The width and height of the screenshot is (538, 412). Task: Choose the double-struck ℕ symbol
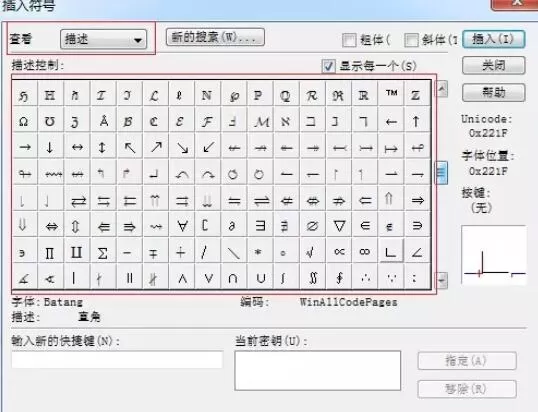point(208,94)
